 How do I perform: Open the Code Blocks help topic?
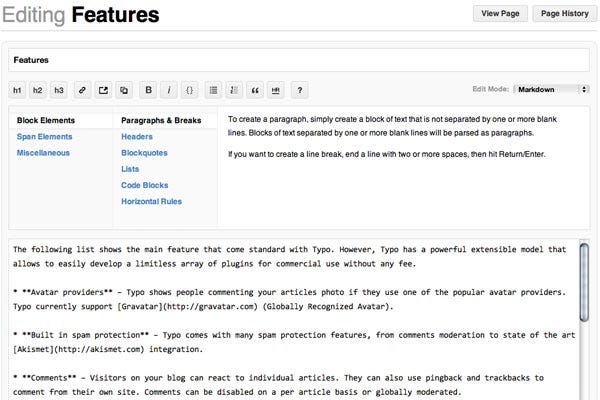(x=145, y=185)
